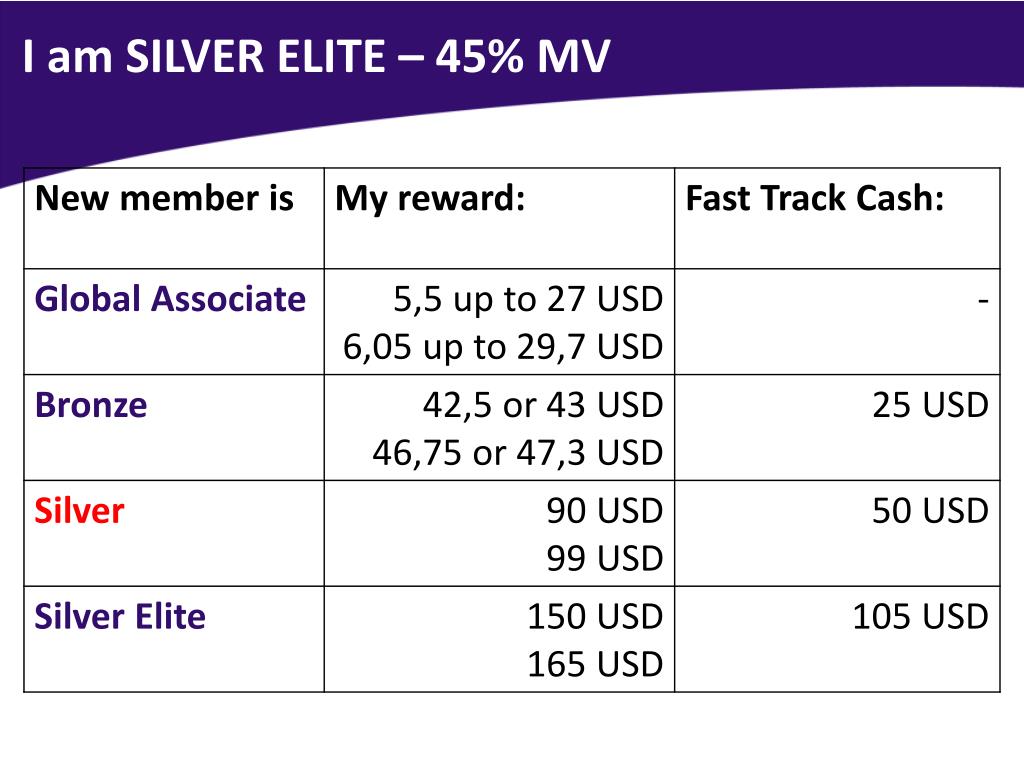The width and height of the screenshot is (1024, 768).
Task: Click the "90 USD" reward value
Action: [x=604, y=511]
